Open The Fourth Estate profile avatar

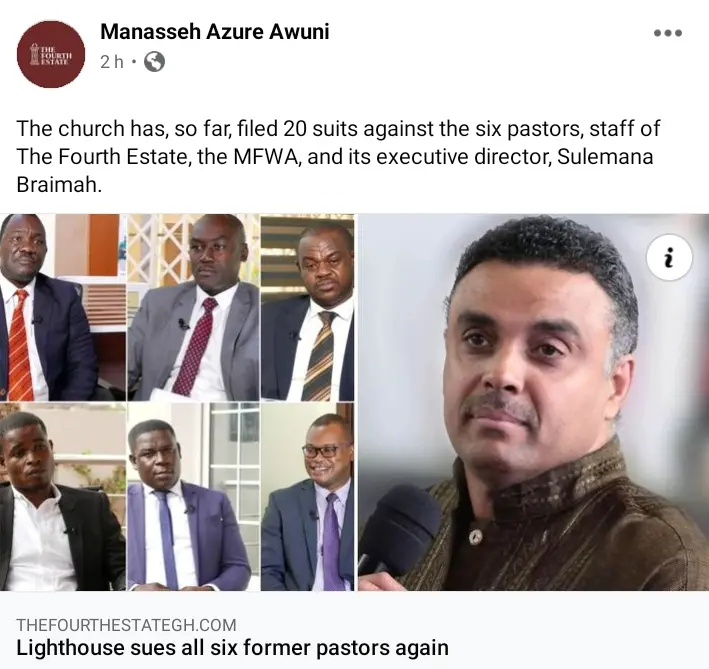tap(51, 54)
